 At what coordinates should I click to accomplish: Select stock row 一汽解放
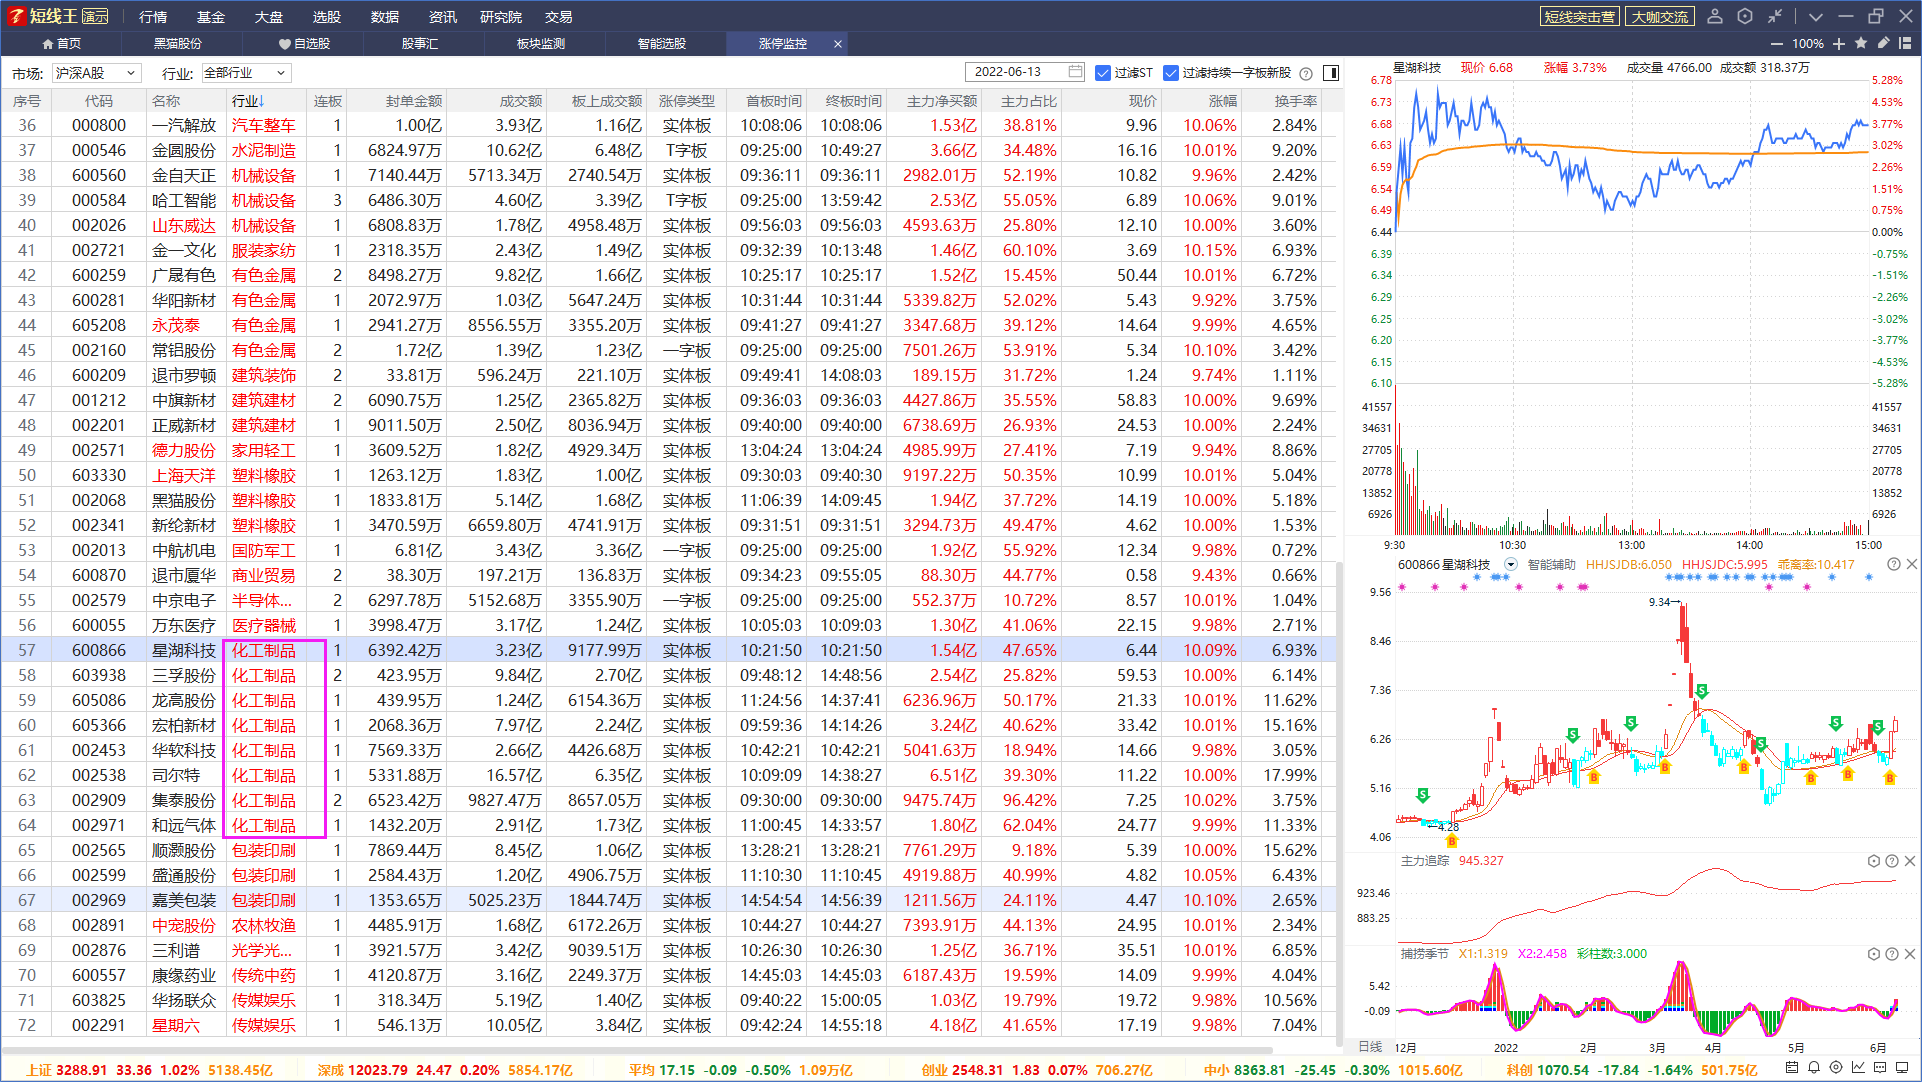(668, 125)
